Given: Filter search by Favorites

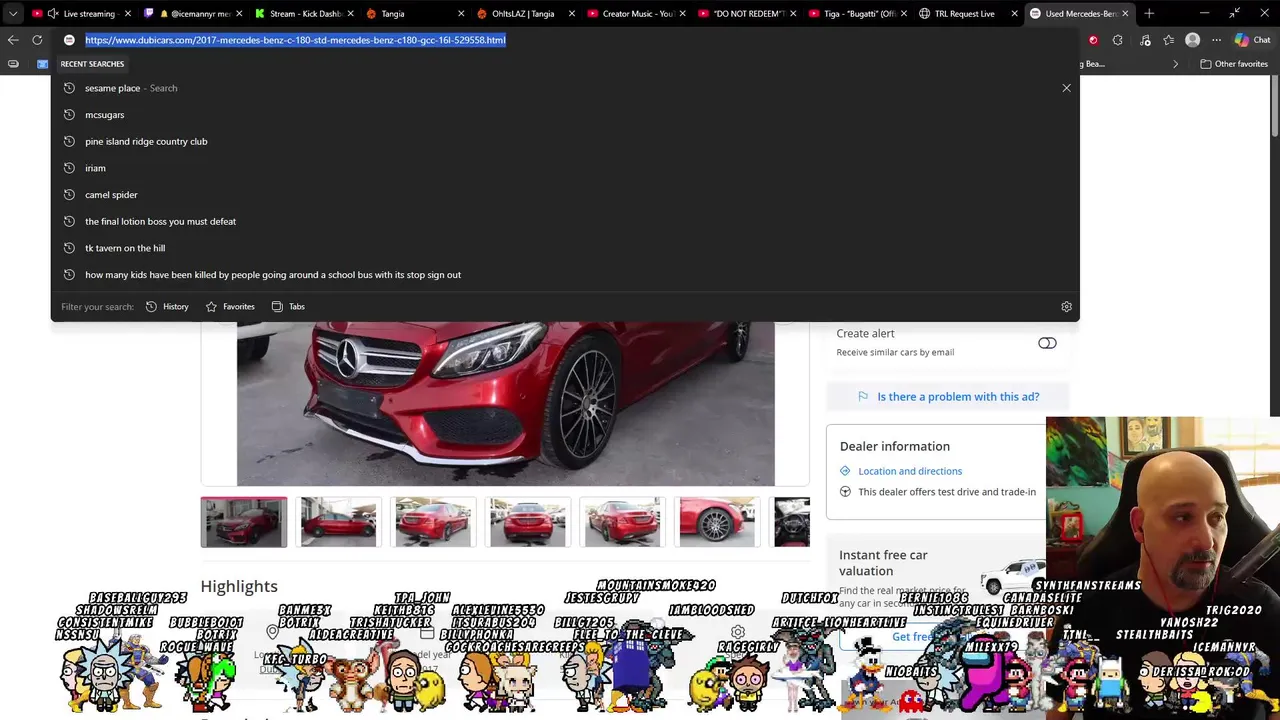Looking at the screenshot, I should point(230,307).
